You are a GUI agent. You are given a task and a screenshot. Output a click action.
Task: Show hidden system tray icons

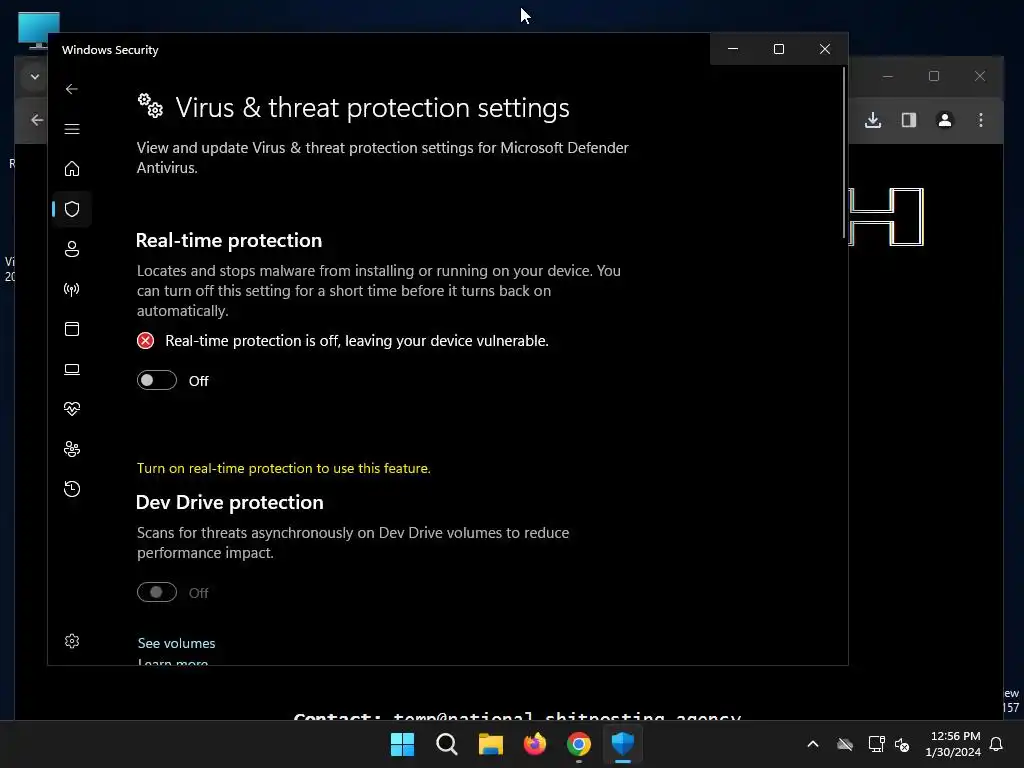click(x=813, y=744)
